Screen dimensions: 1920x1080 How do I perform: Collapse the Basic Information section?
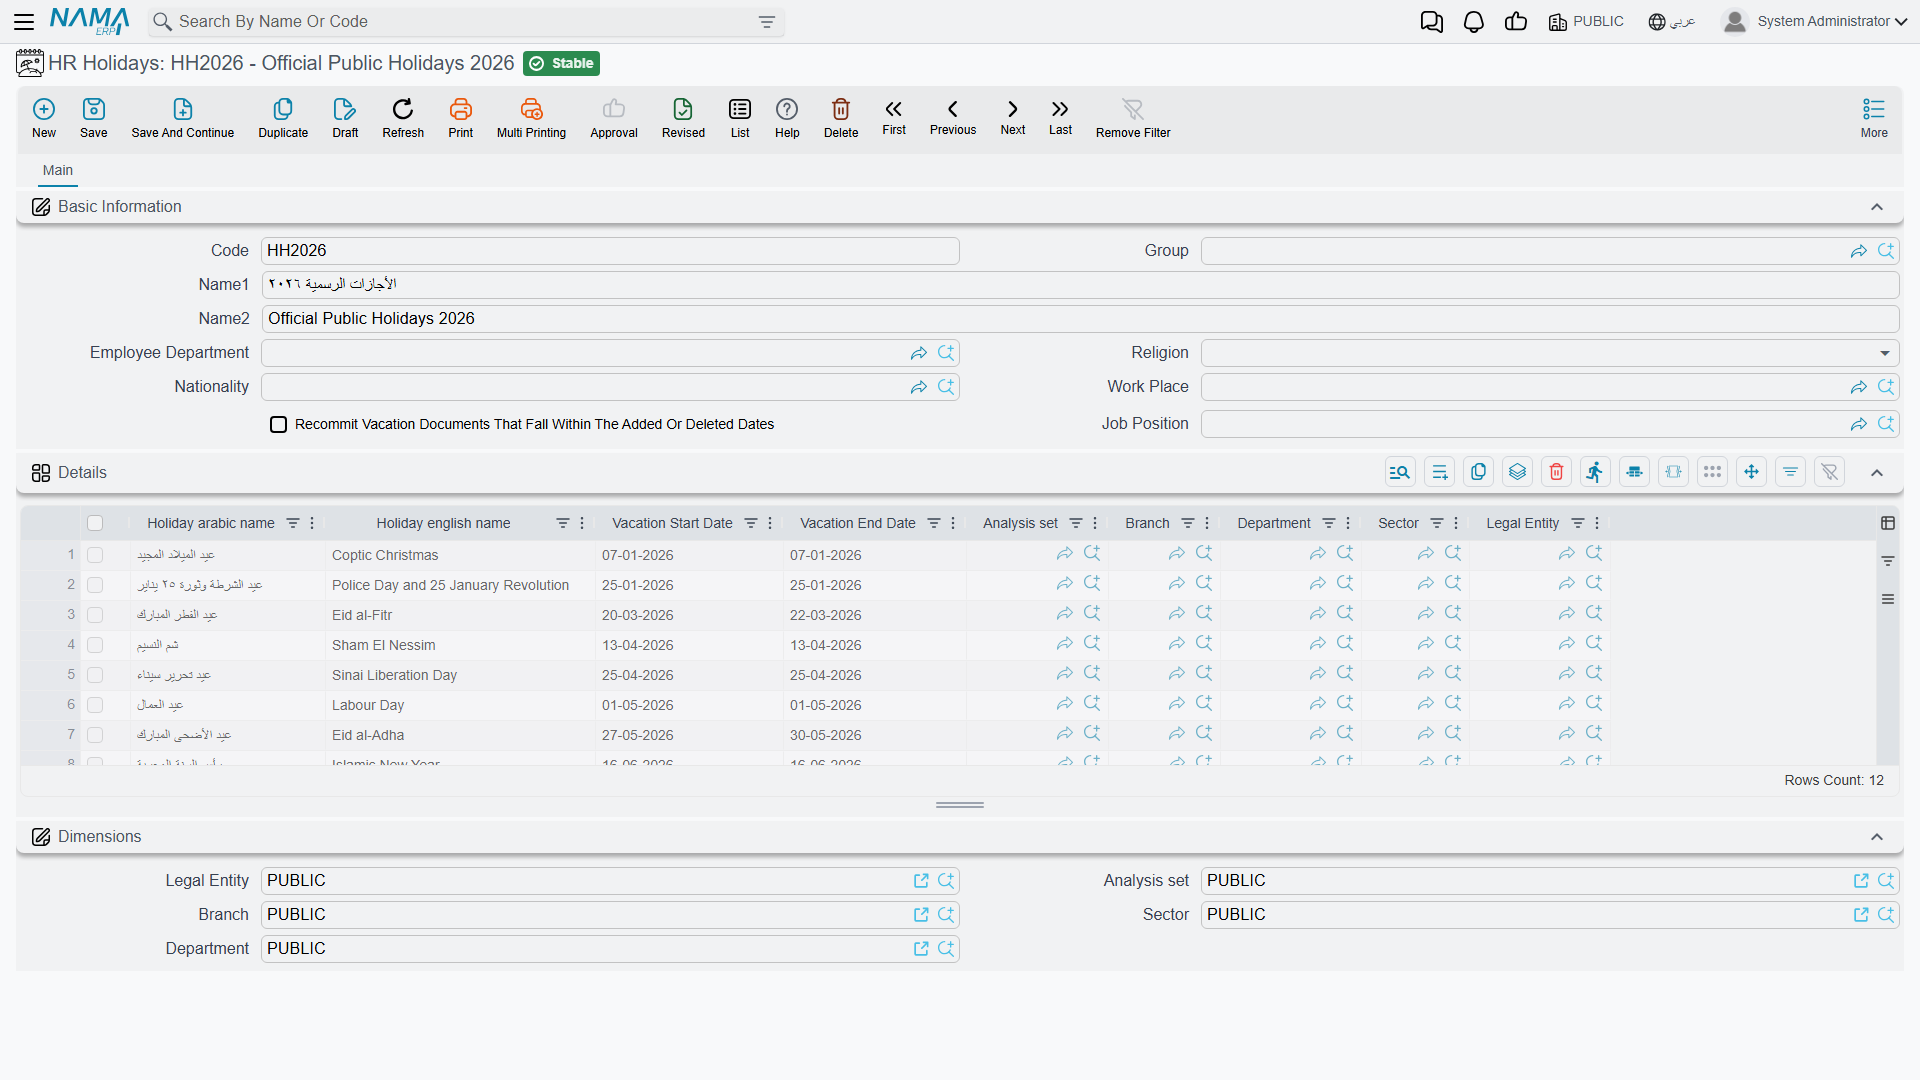coord(1877,207)
